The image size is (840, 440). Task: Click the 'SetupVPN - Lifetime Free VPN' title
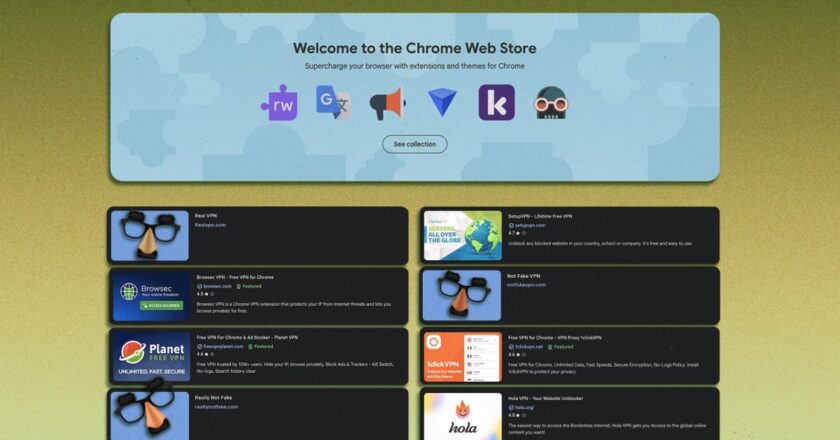click(540, 216)
